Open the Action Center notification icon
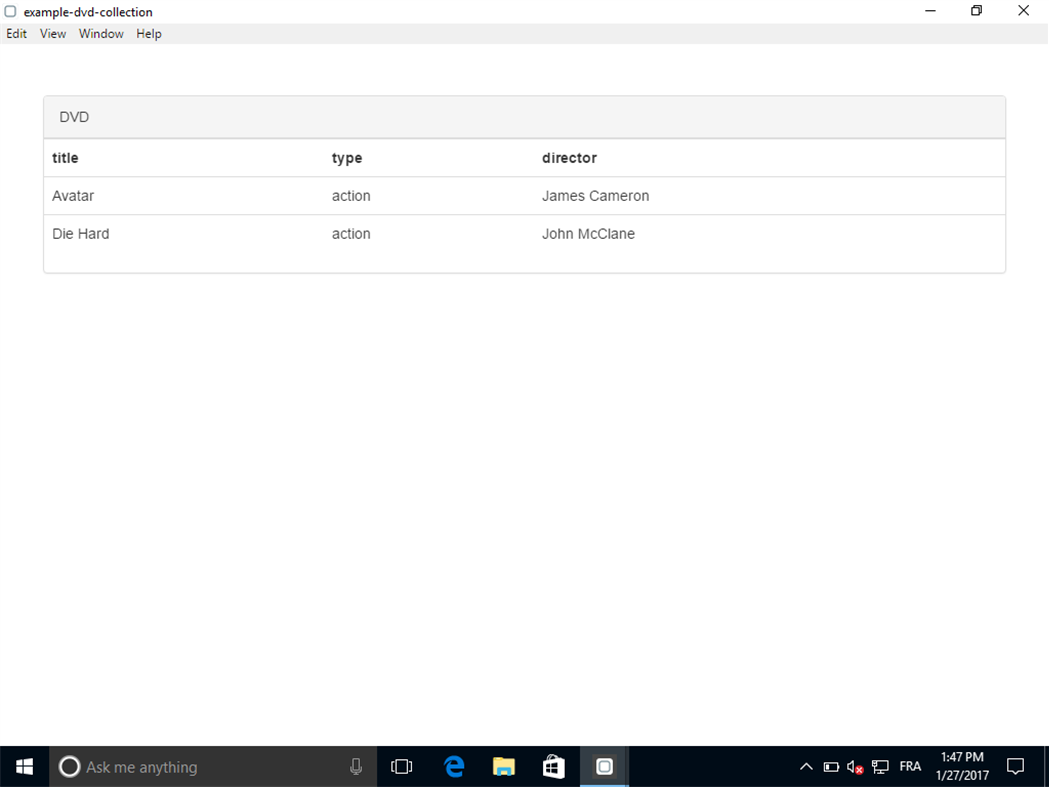This screenshot has height=787, width=1049. [1015, 766]
